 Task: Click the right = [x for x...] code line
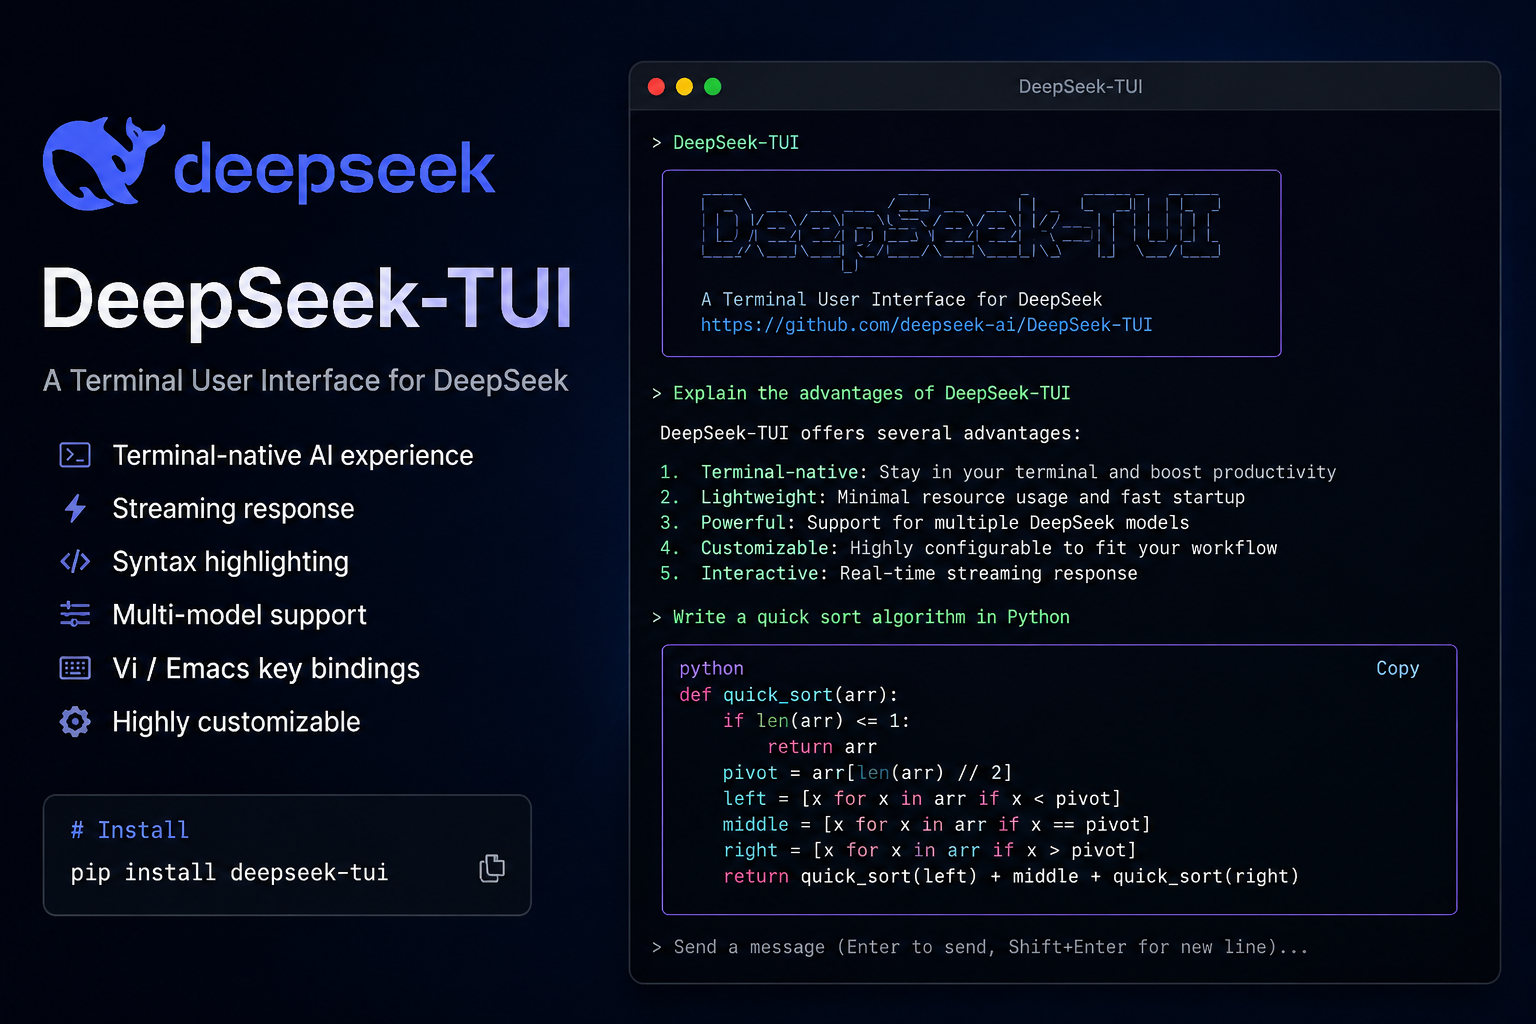[929, 850]
